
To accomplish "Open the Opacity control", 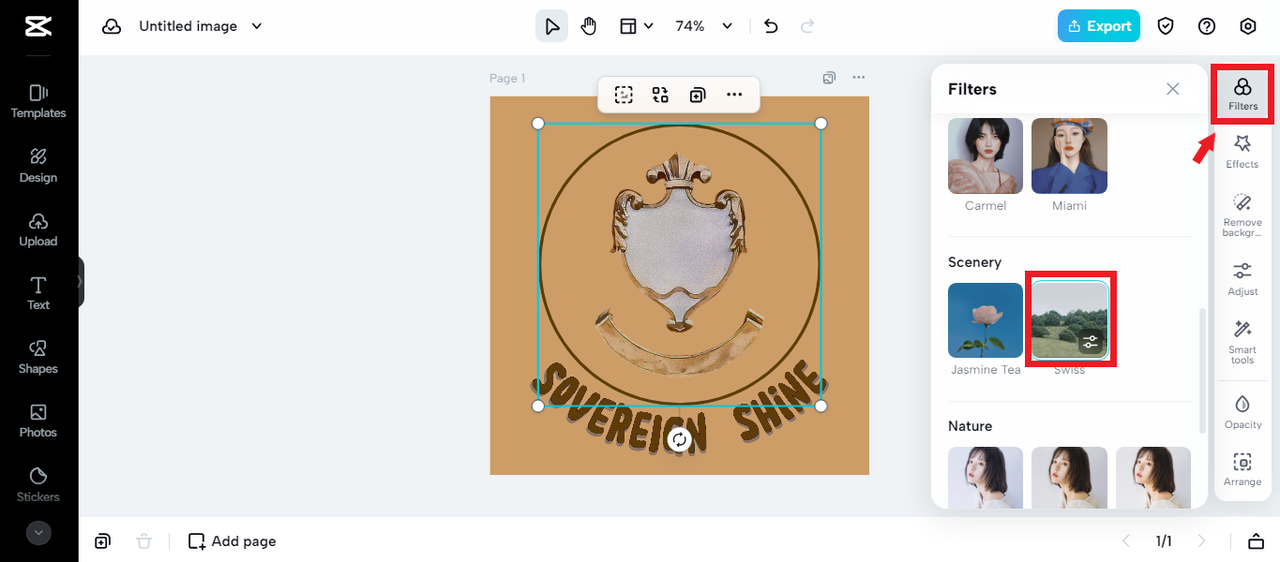I will pos(1243,411).
